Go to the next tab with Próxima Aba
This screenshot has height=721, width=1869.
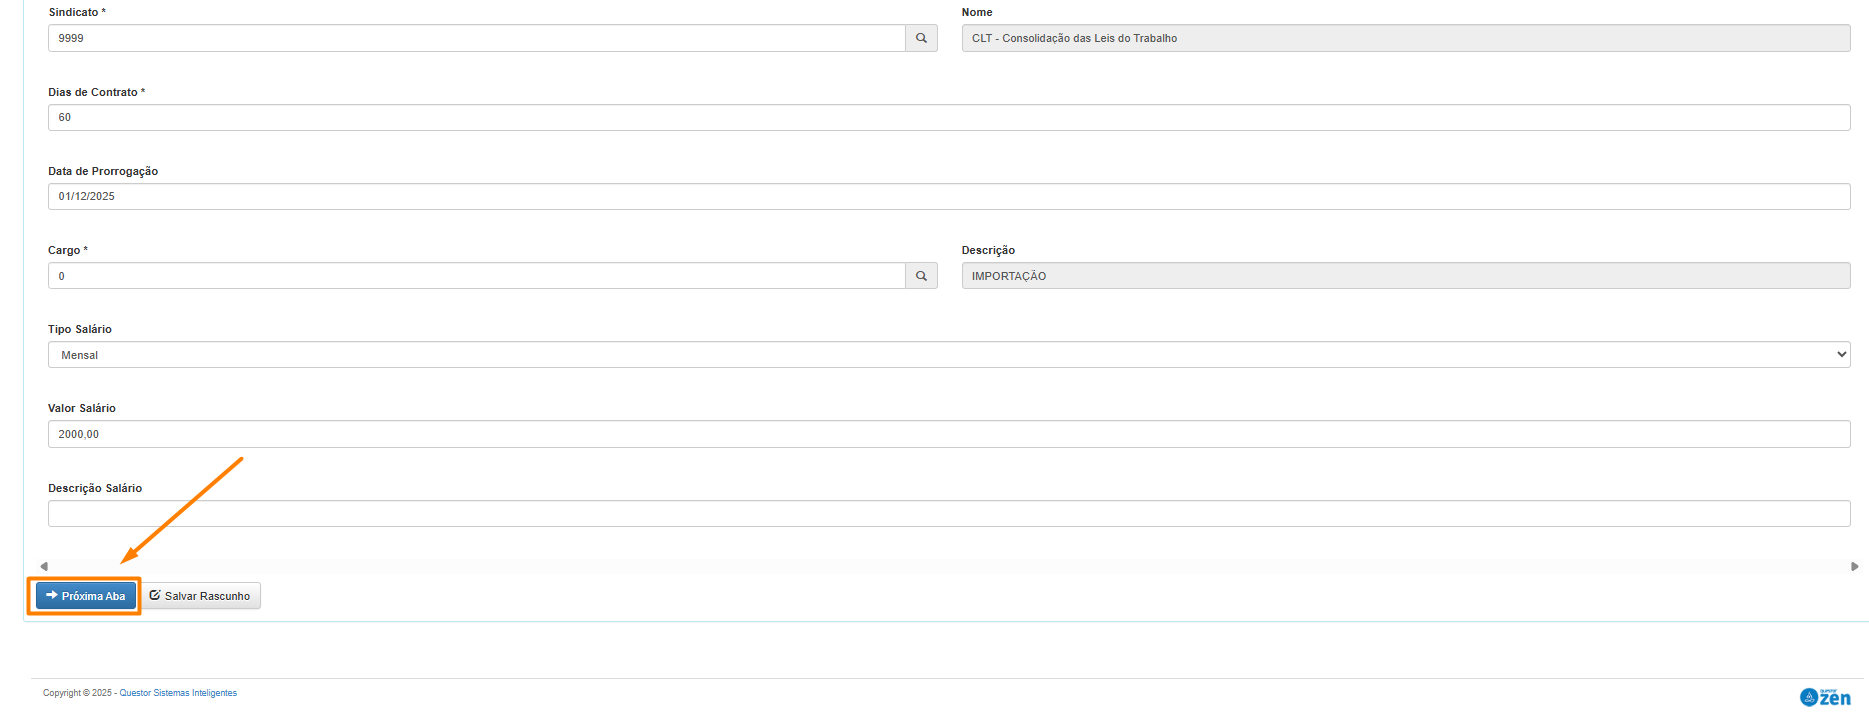(86, 596)
